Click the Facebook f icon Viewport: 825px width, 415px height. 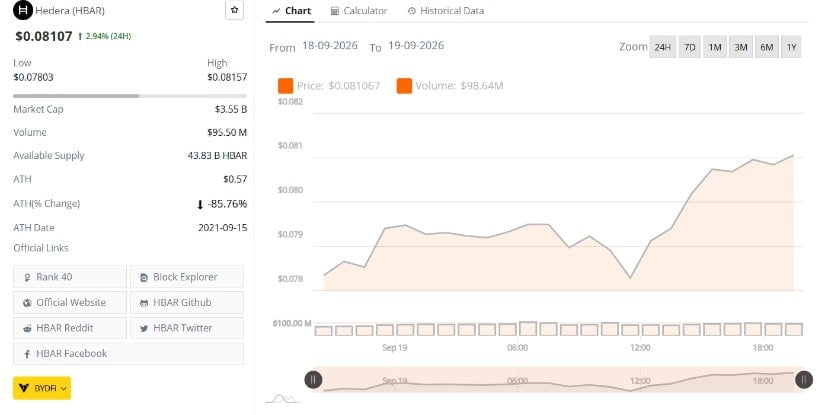click(27, 354)
